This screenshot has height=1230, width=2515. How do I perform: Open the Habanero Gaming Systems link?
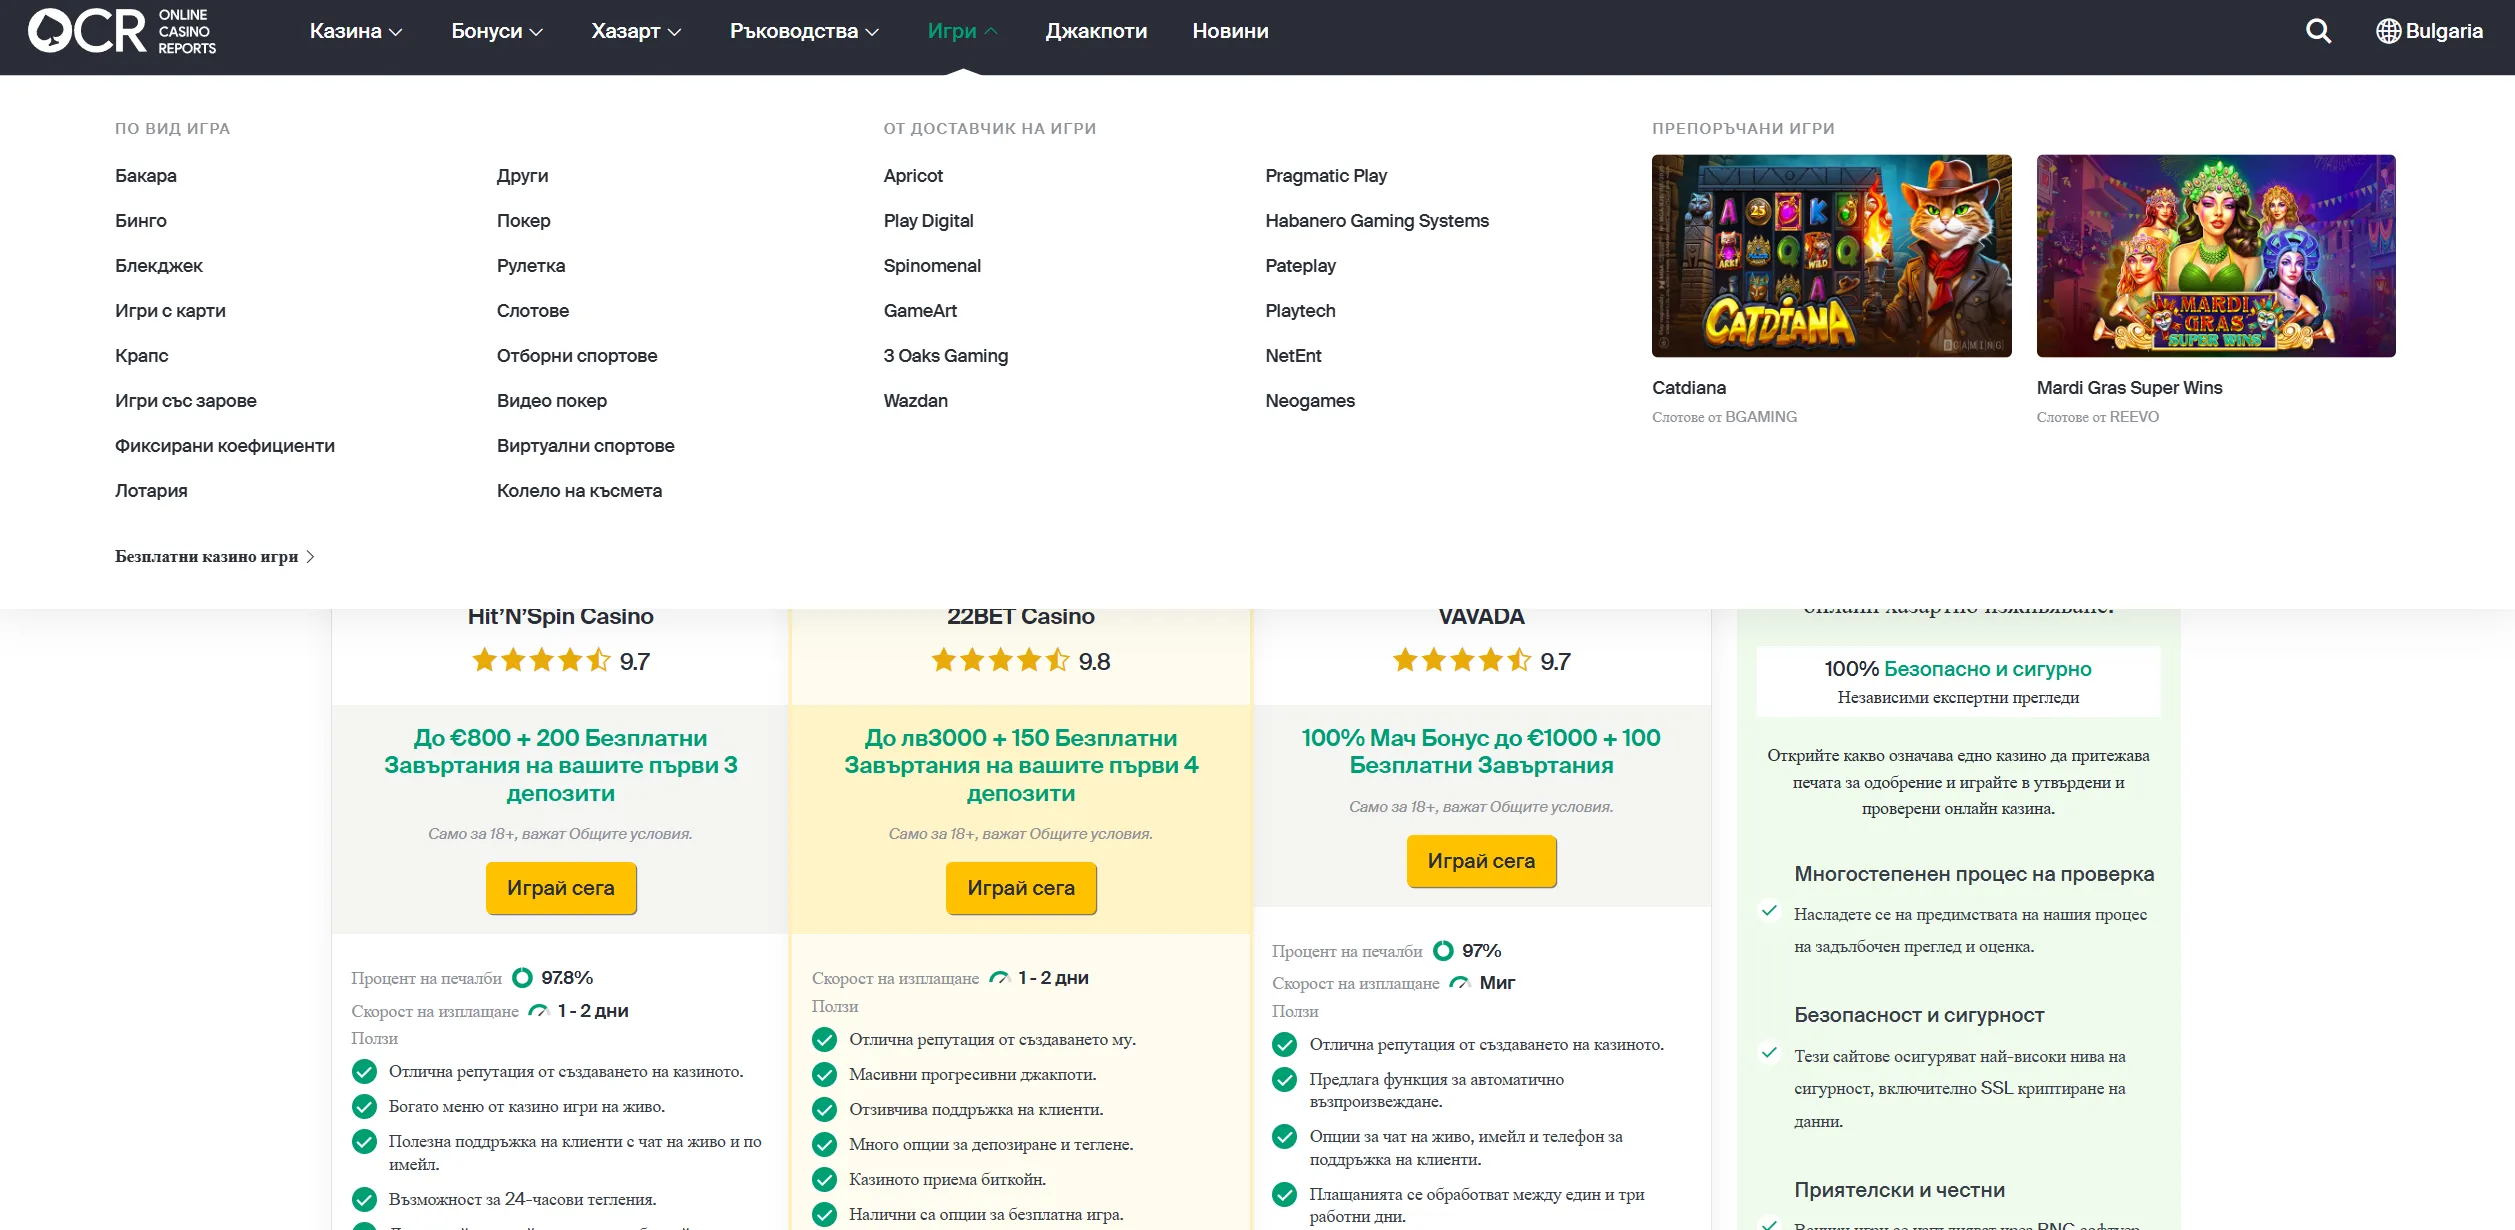pyautogui.click(x=1377, y=221)
